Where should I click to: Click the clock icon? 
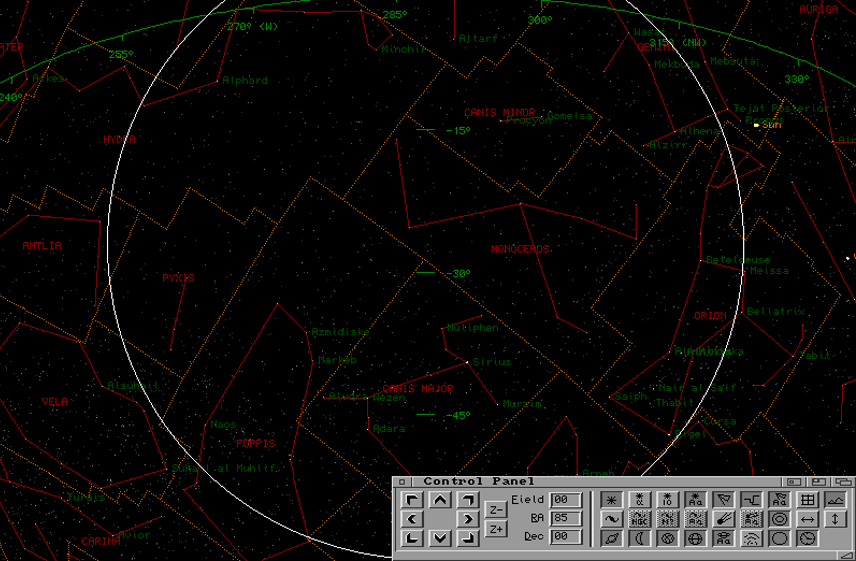(808, 539)
